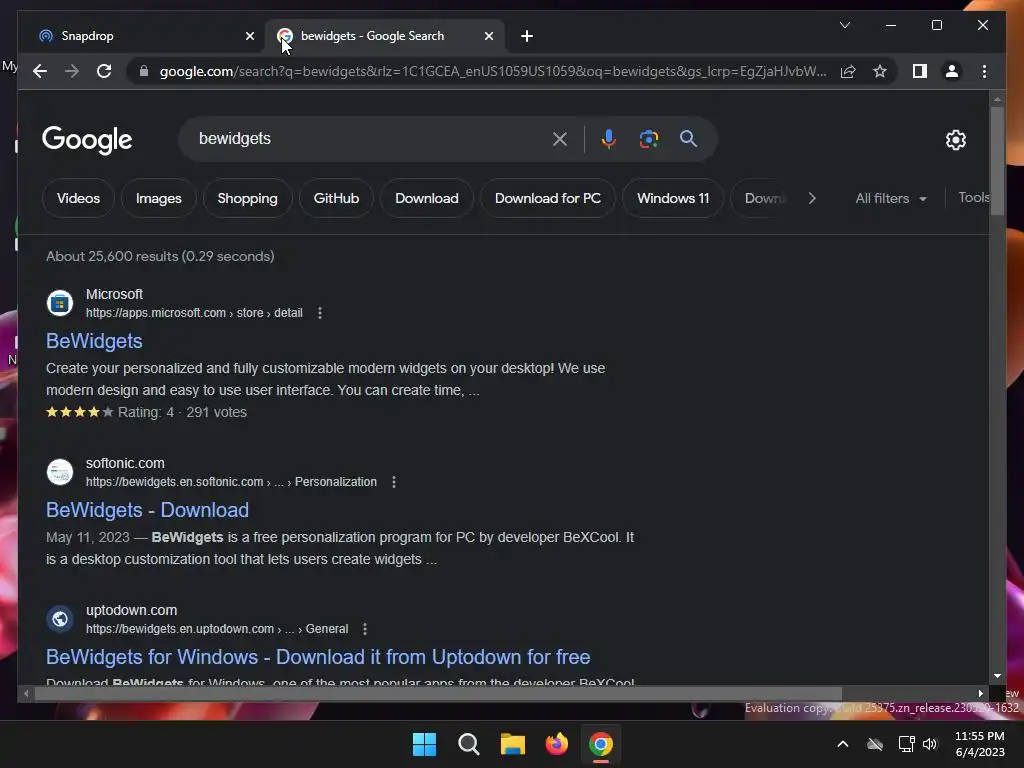Click the uptodown.com globe favicon

click(x=59, y=618)
